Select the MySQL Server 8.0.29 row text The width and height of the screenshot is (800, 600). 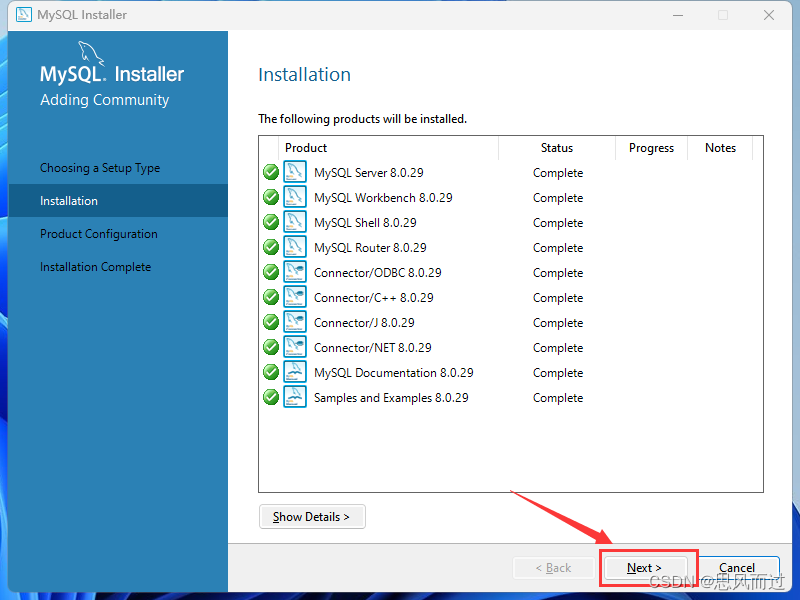(x=369, y=173)
